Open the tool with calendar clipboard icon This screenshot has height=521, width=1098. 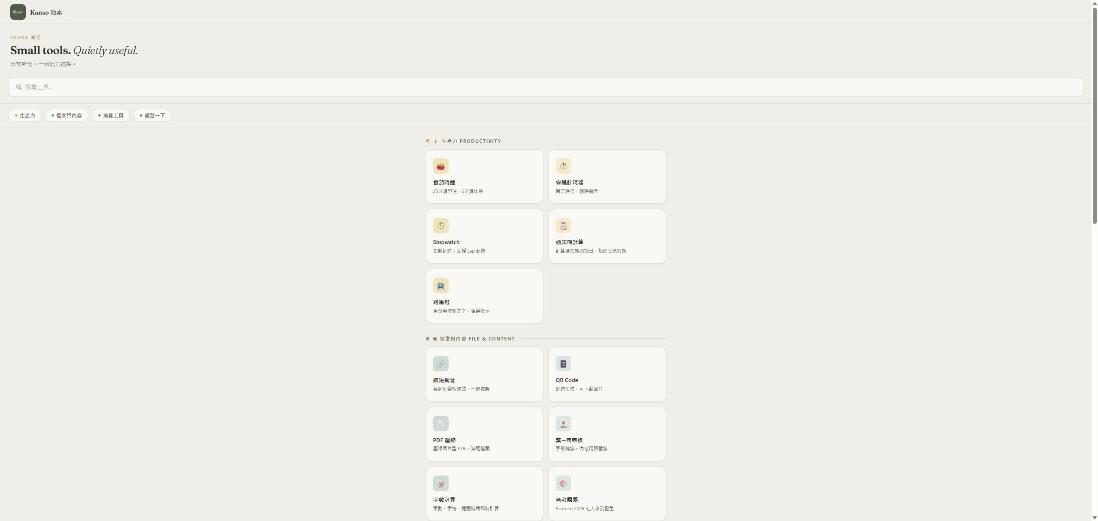(607, 236)
